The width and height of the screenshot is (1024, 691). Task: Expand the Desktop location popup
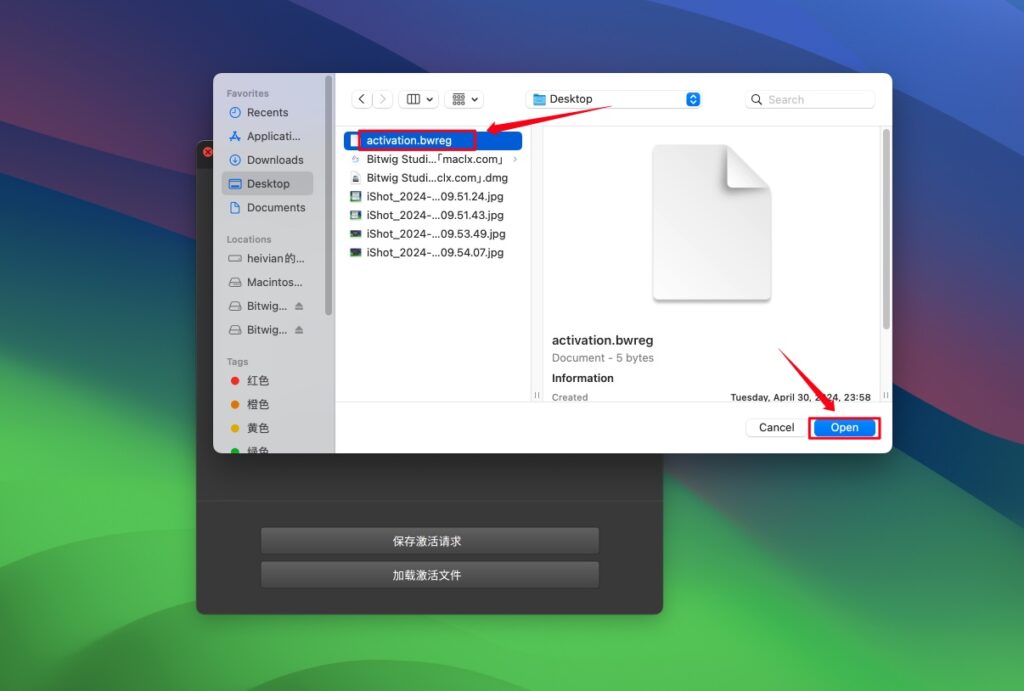pos(693,99)
